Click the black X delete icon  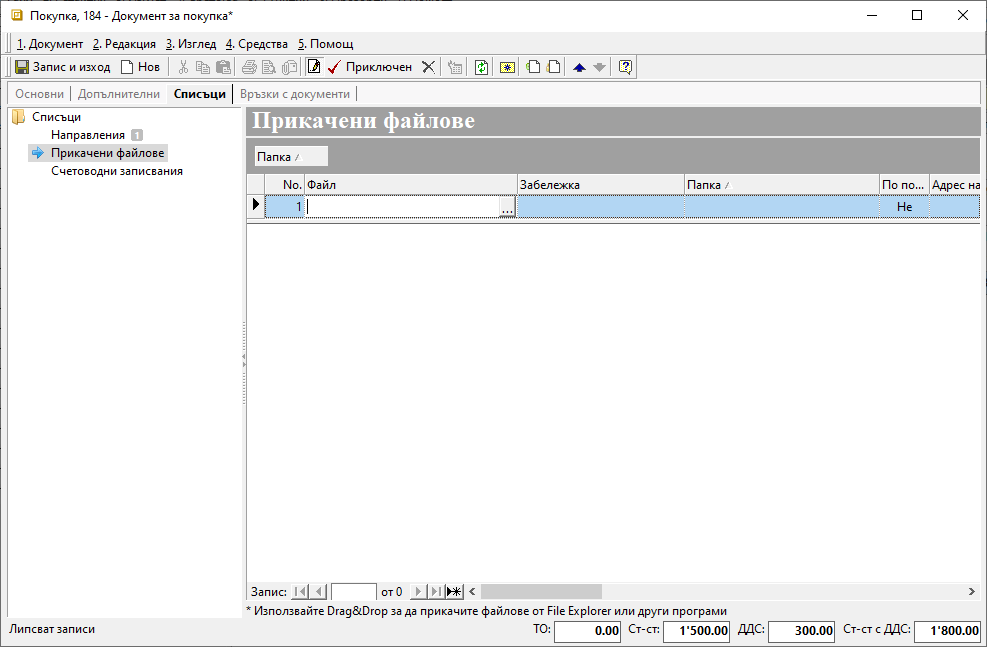428,67
